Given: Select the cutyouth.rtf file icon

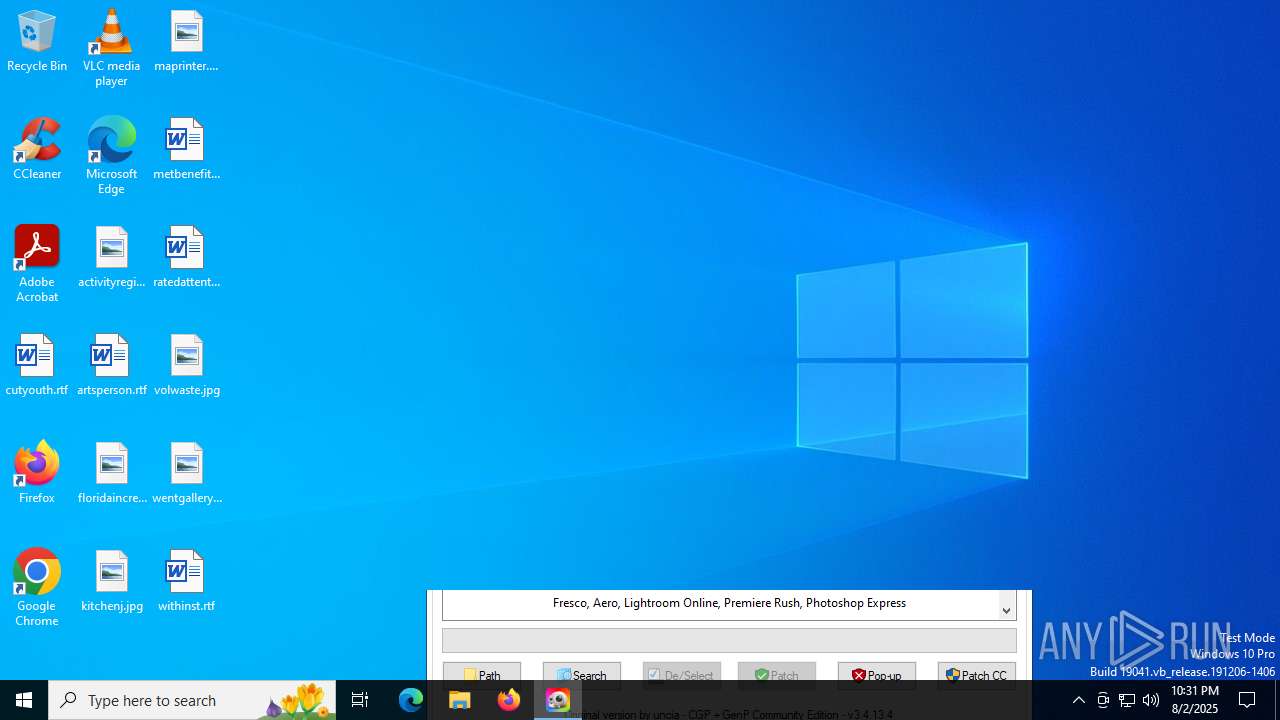Looking at the screenshot, I should point(37,366).
